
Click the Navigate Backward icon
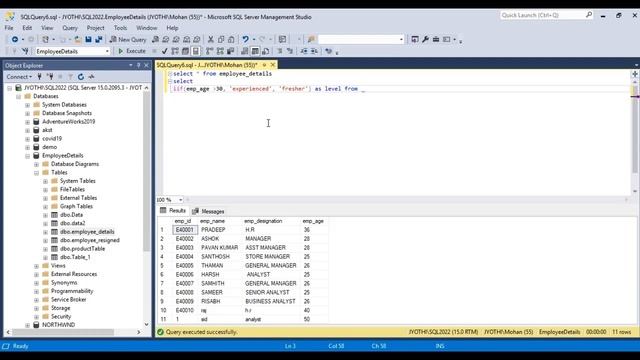tap(15, 40)
